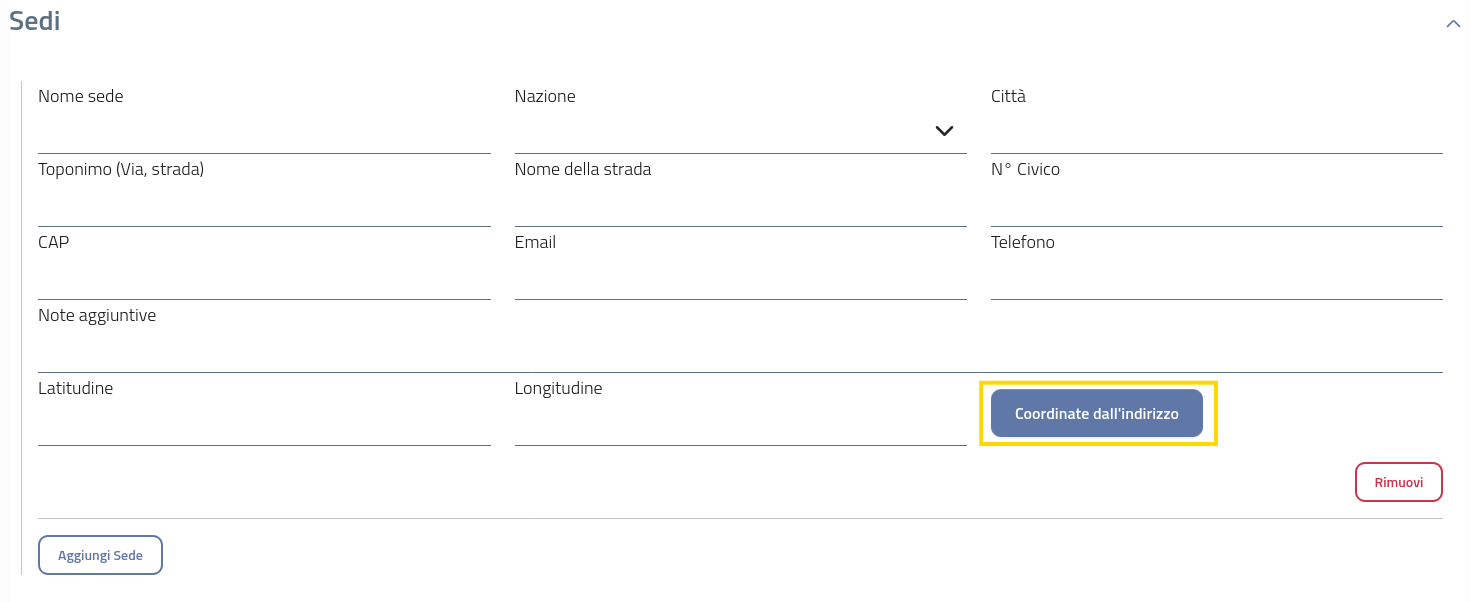Click the N° Civico input field
The image size is (1469, 602).
click(x=1216, y=207)
